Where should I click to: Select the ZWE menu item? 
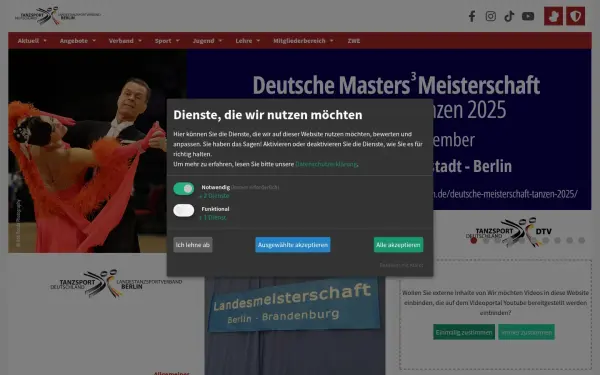354,41
